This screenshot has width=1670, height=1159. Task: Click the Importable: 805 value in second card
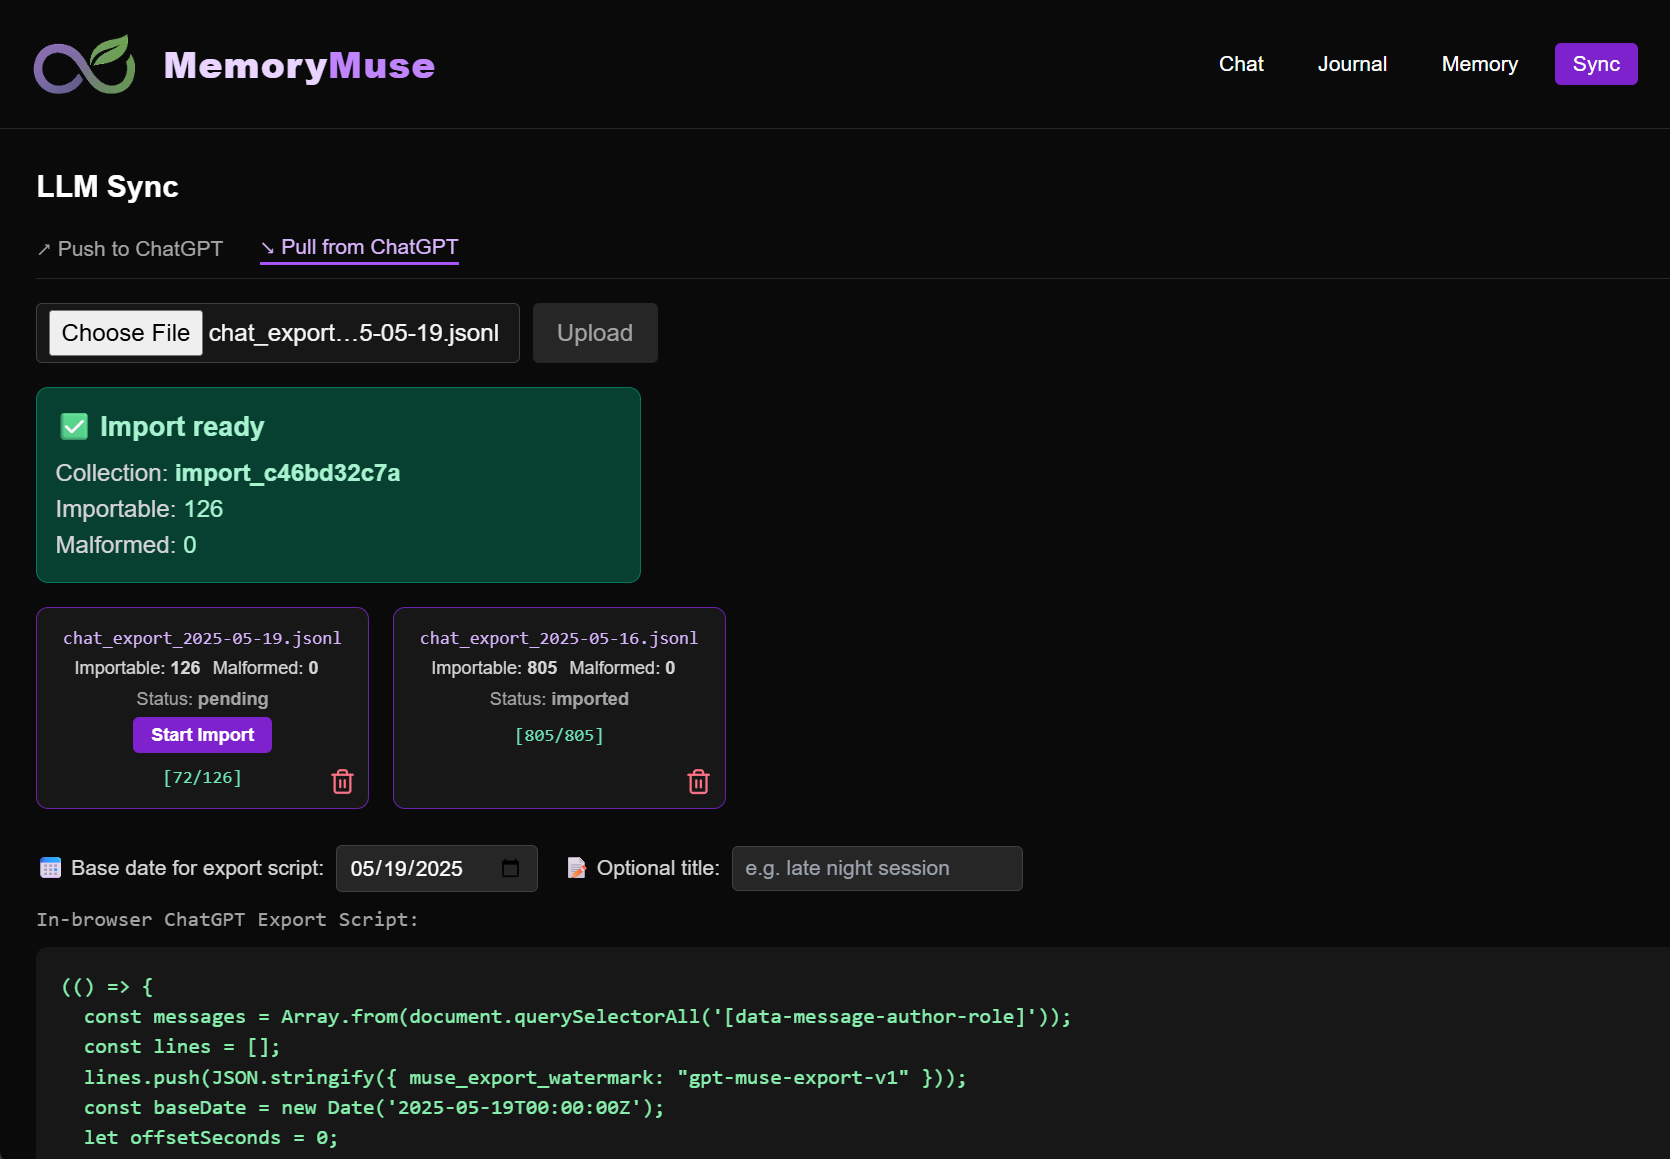pyautogui.click(x=494, y=668)
